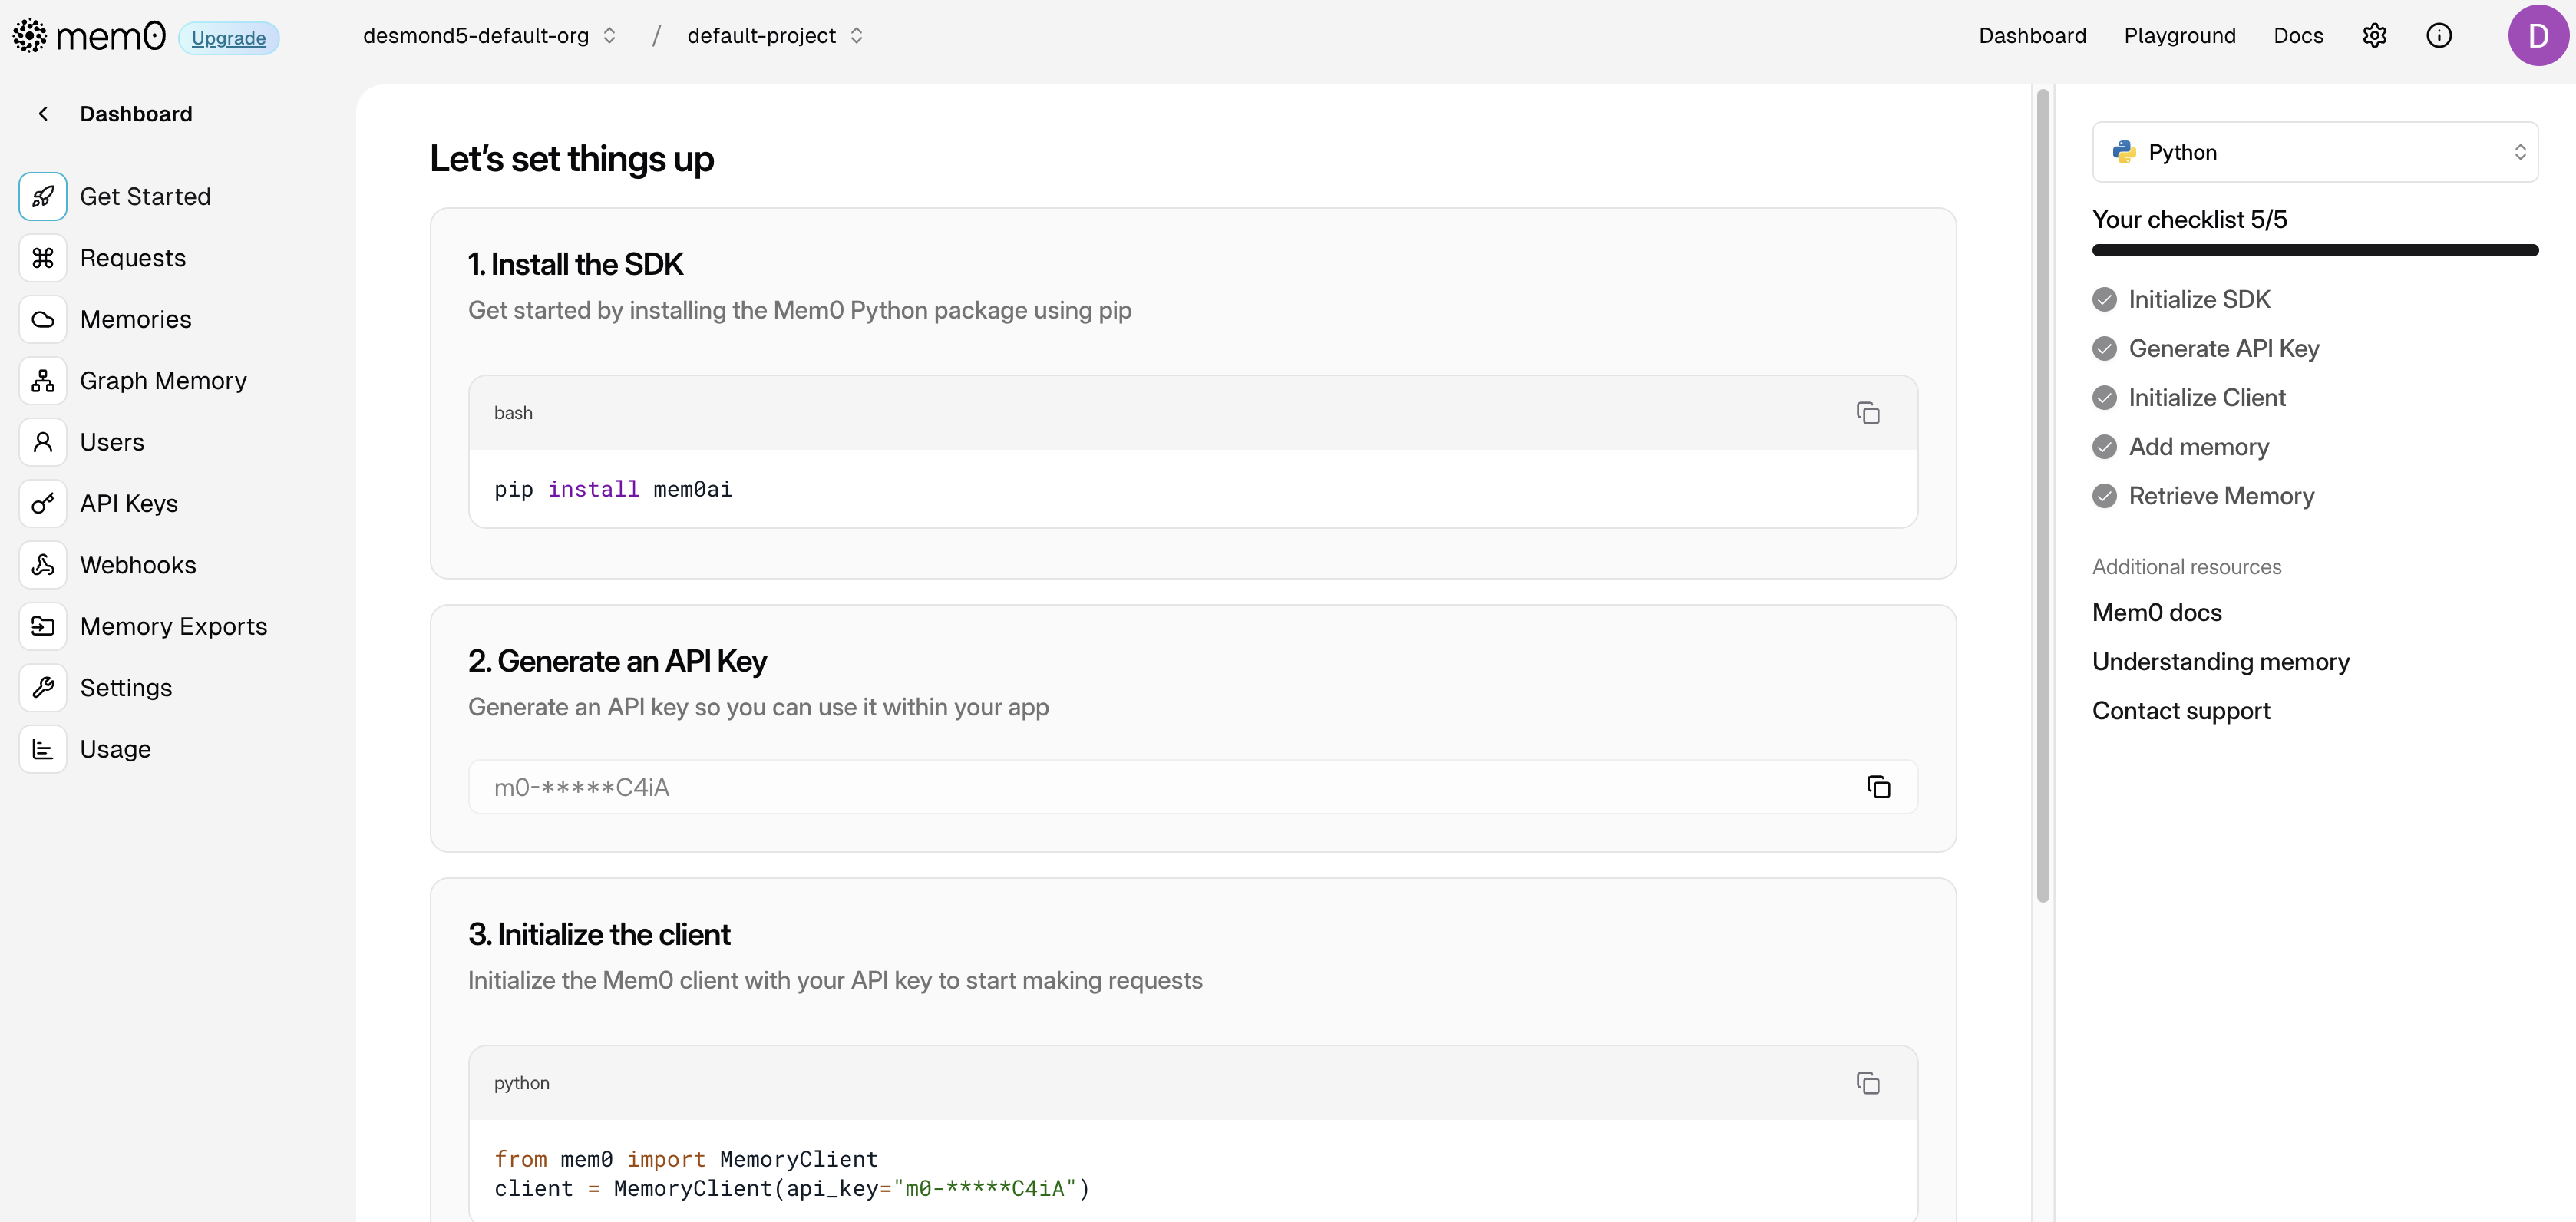Select Graph Memory in the sidebar

(163, 381)
